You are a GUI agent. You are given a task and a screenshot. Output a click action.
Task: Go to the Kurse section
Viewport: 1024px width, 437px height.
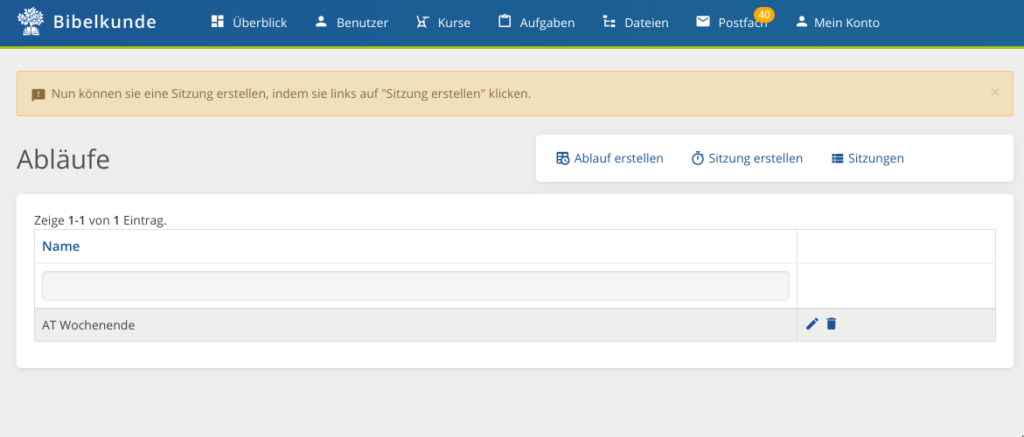443,22
